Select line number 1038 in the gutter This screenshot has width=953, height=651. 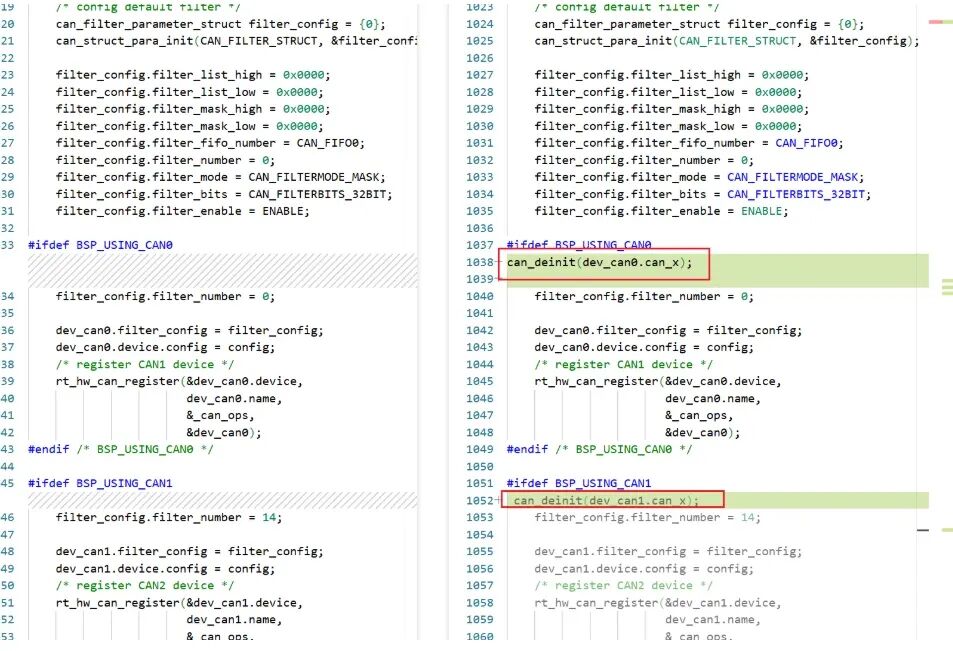480,263
